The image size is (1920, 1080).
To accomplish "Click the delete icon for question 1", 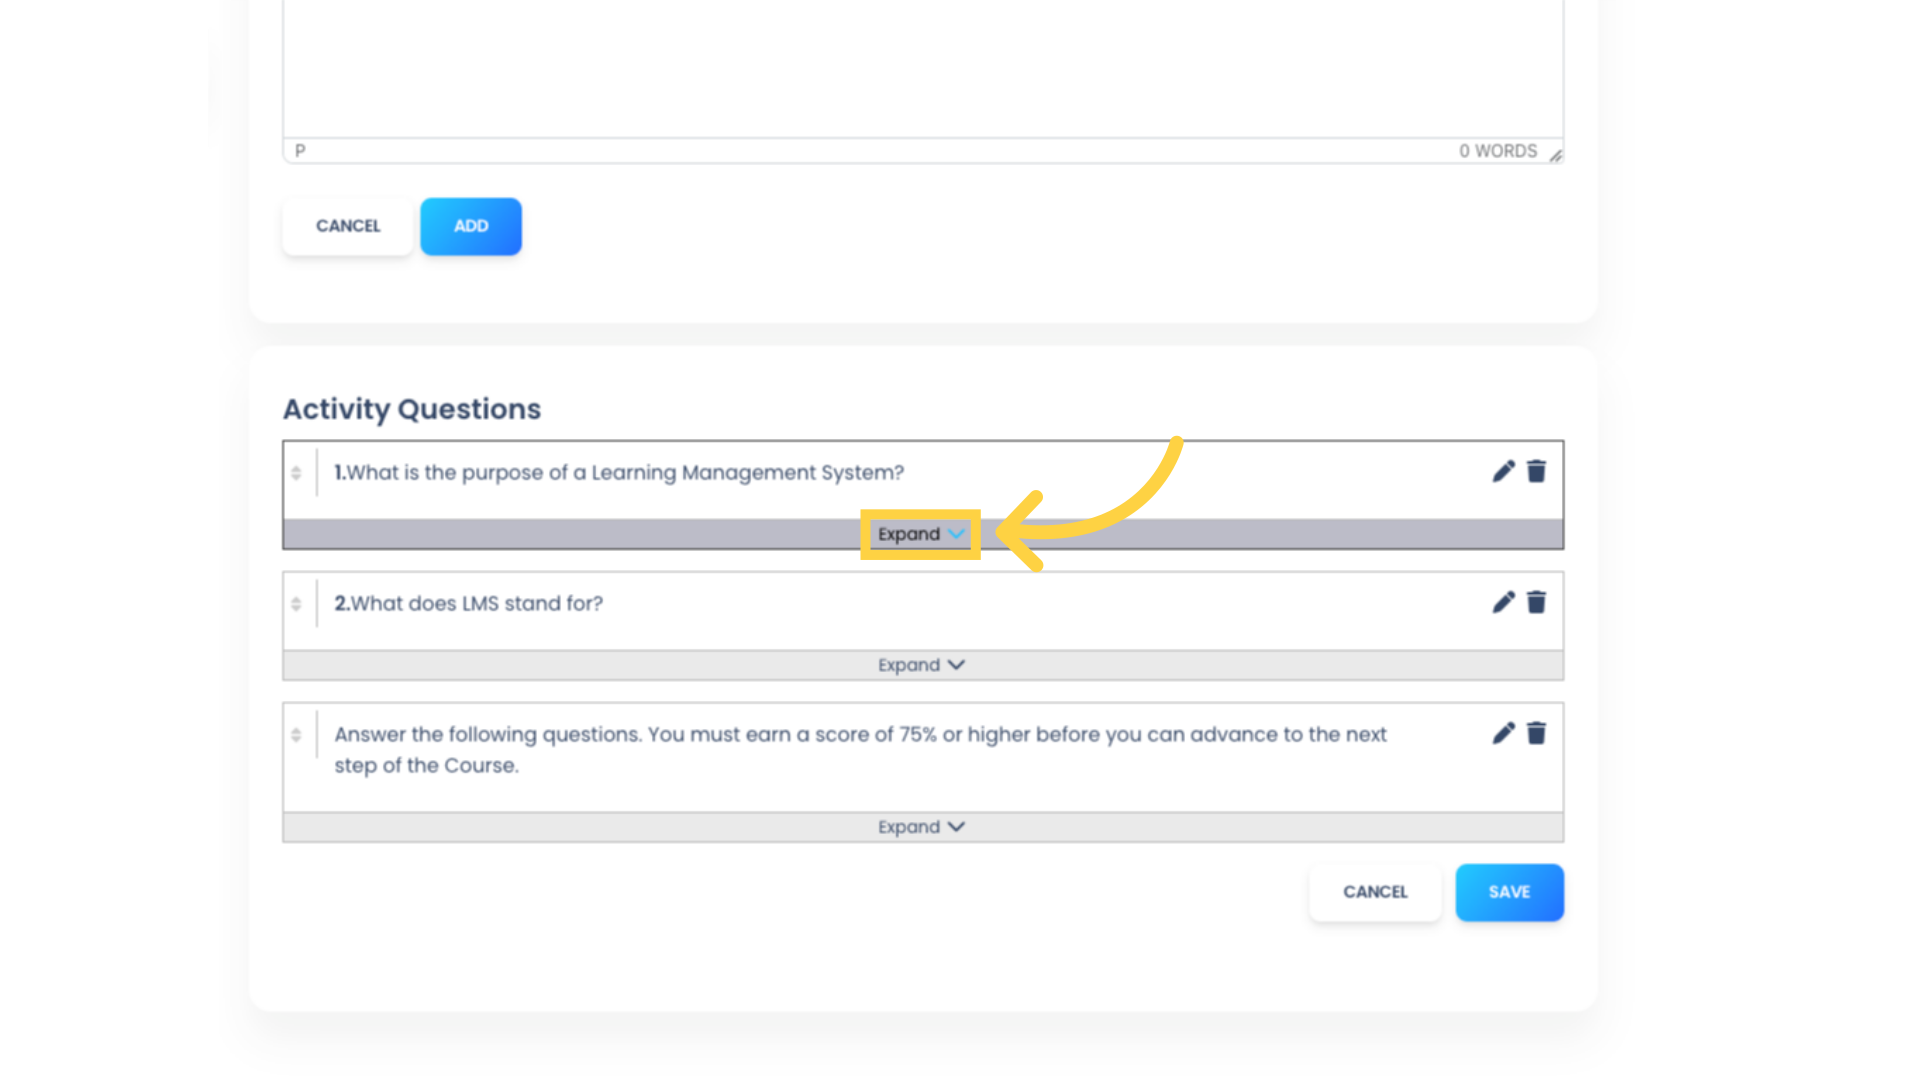I will tap(1536, 471).
